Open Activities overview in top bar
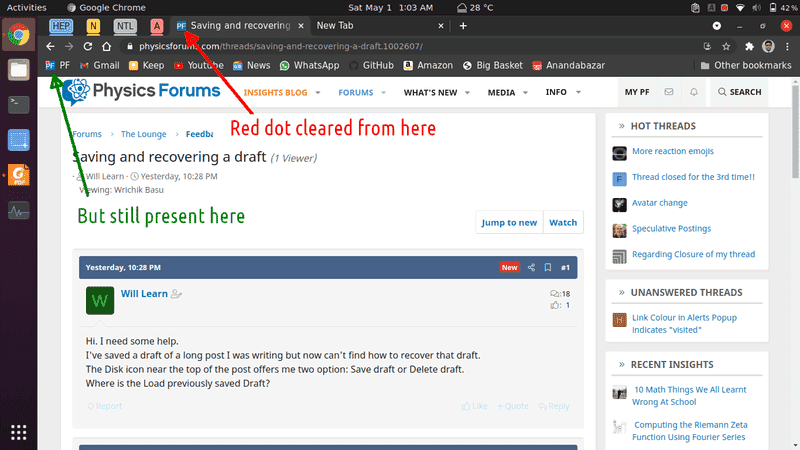This screenshot has width=800, height=450. tap(27, 8)
